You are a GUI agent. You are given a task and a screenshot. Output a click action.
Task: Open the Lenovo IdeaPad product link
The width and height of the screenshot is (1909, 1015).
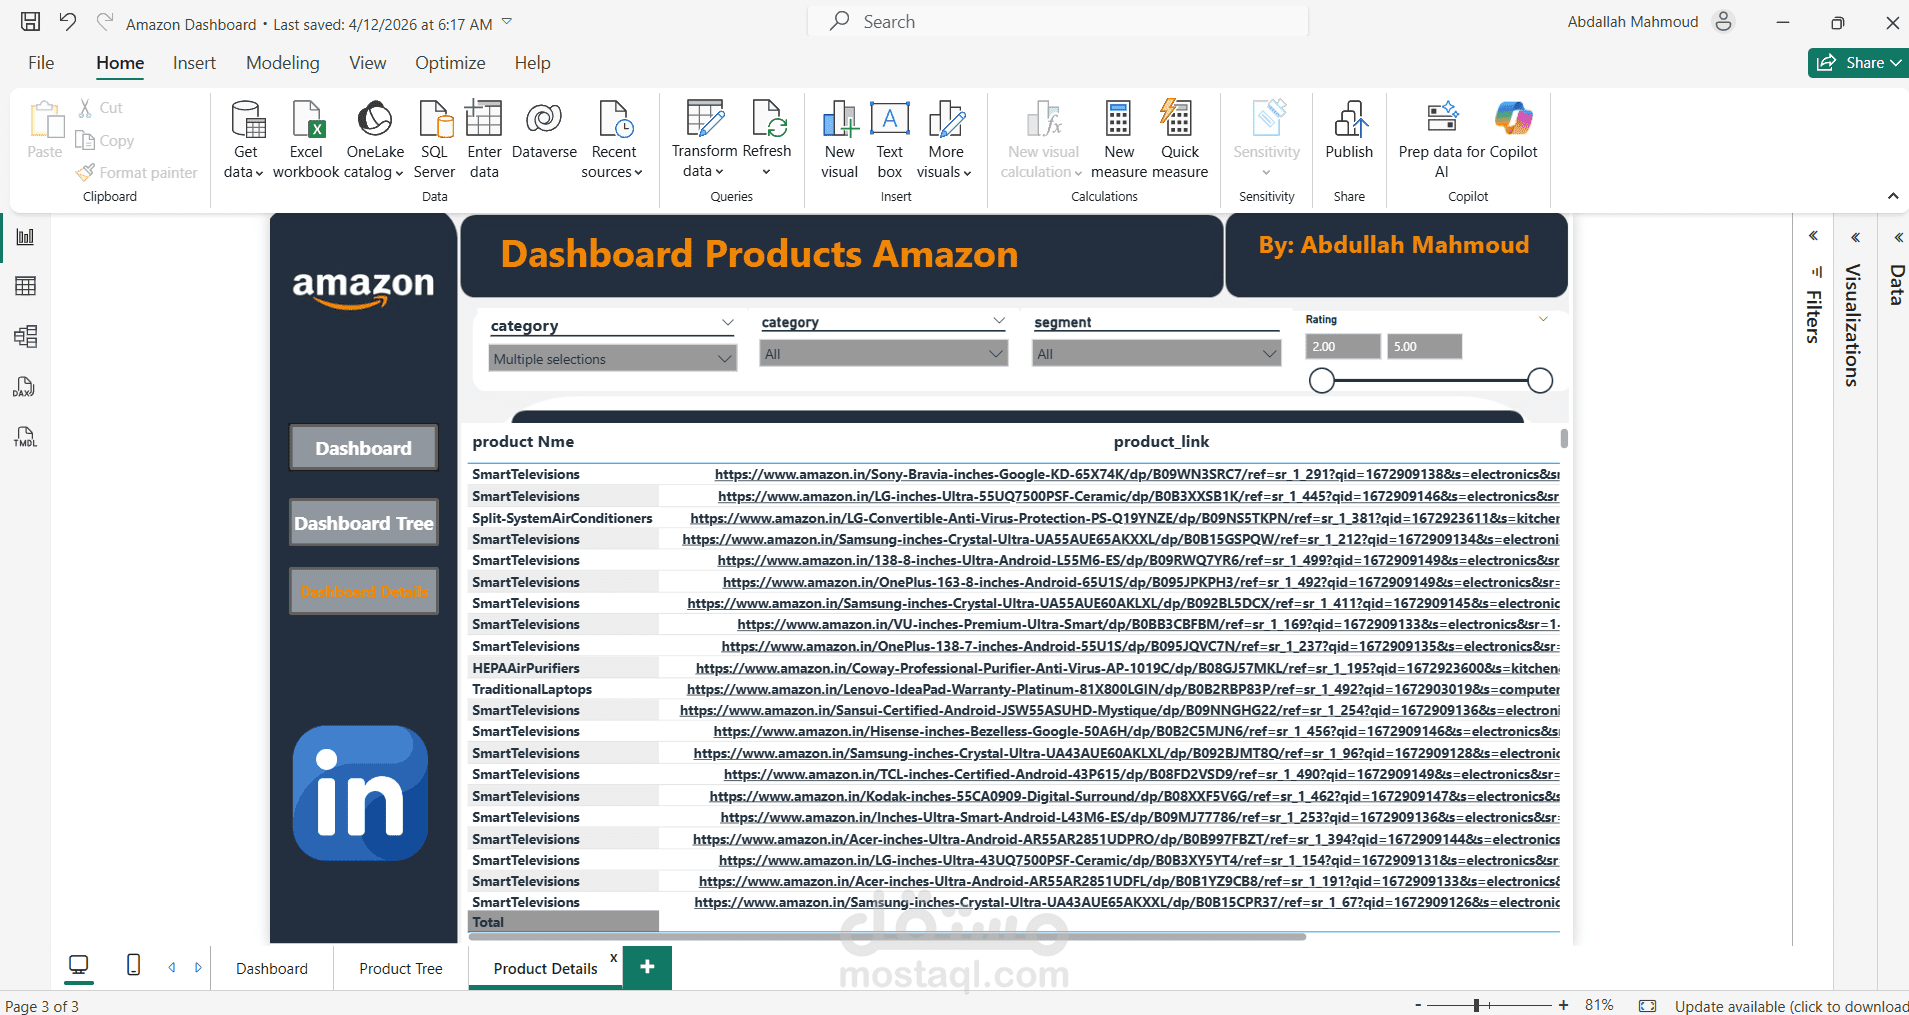coord(1123,689)
